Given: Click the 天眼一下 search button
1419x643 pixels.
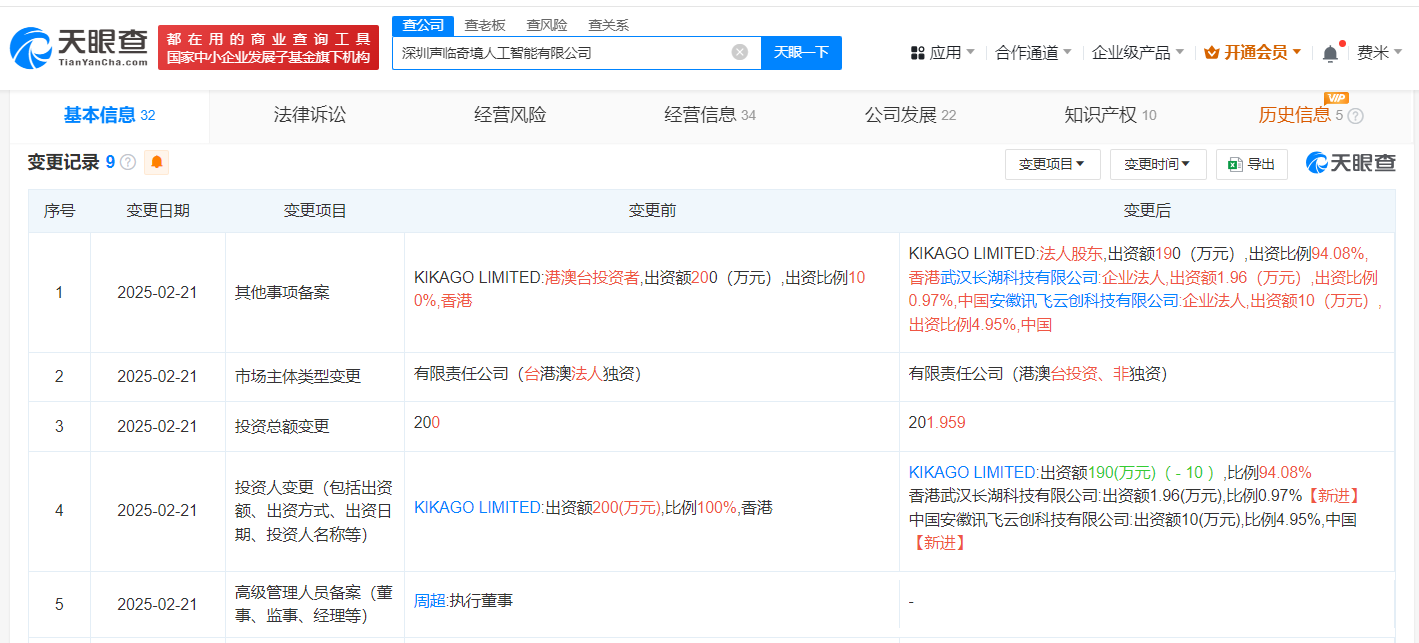Looking at the screenshot, I should tap(801, 52).
